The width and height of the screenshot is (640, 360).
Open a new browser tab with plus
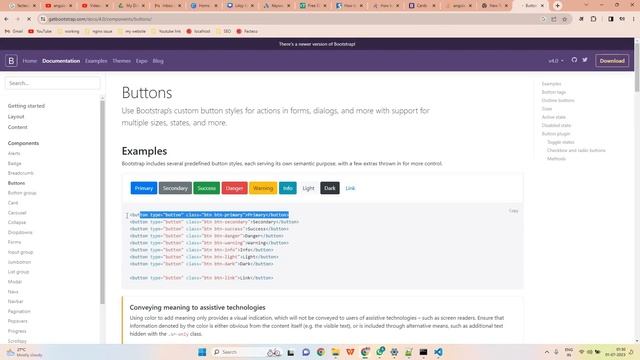tap(558, 6)
